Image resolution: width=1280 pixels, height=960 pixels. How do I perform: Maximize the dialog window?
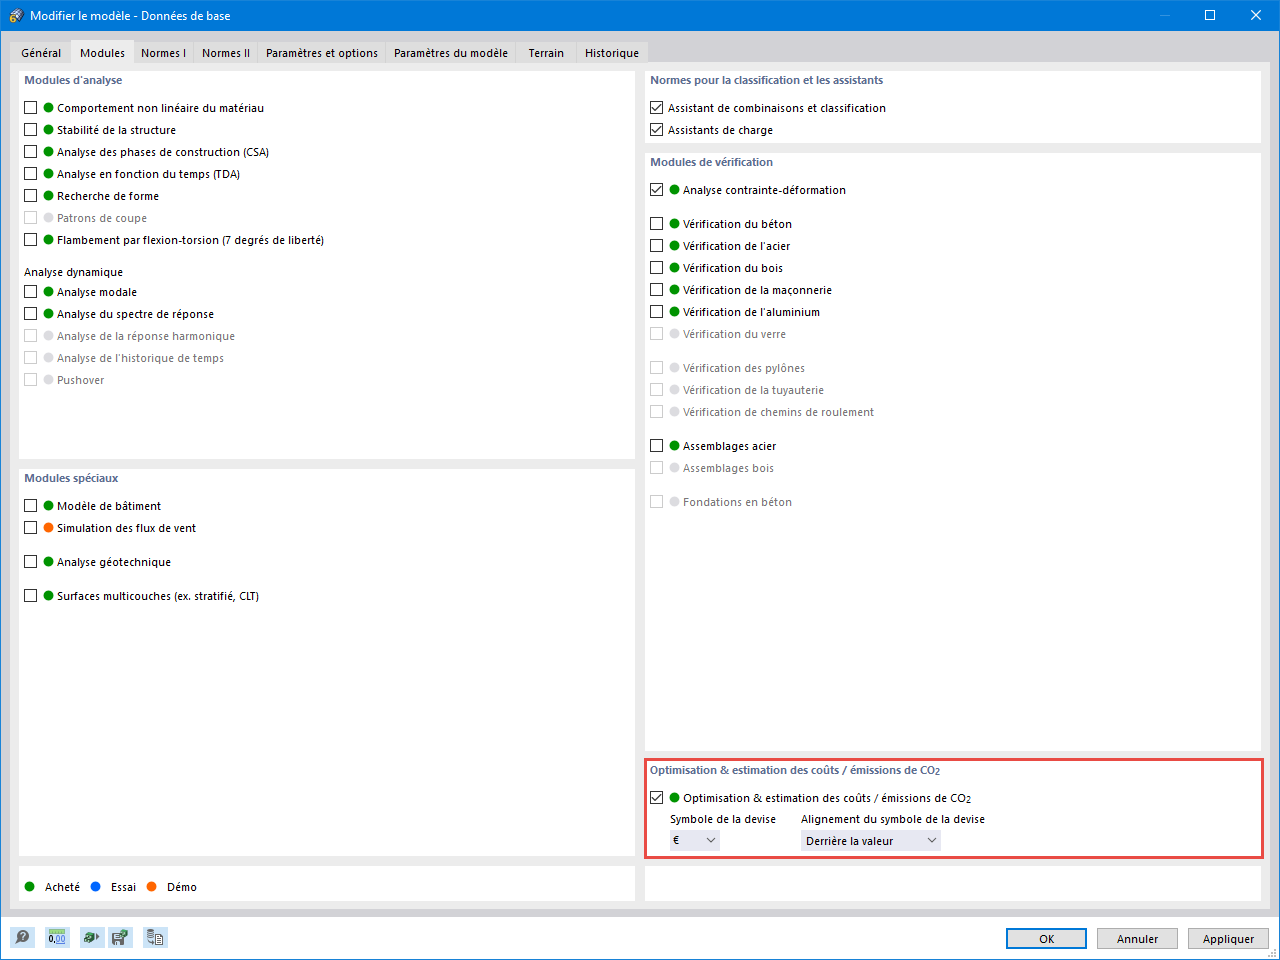tap(1209, 15)
